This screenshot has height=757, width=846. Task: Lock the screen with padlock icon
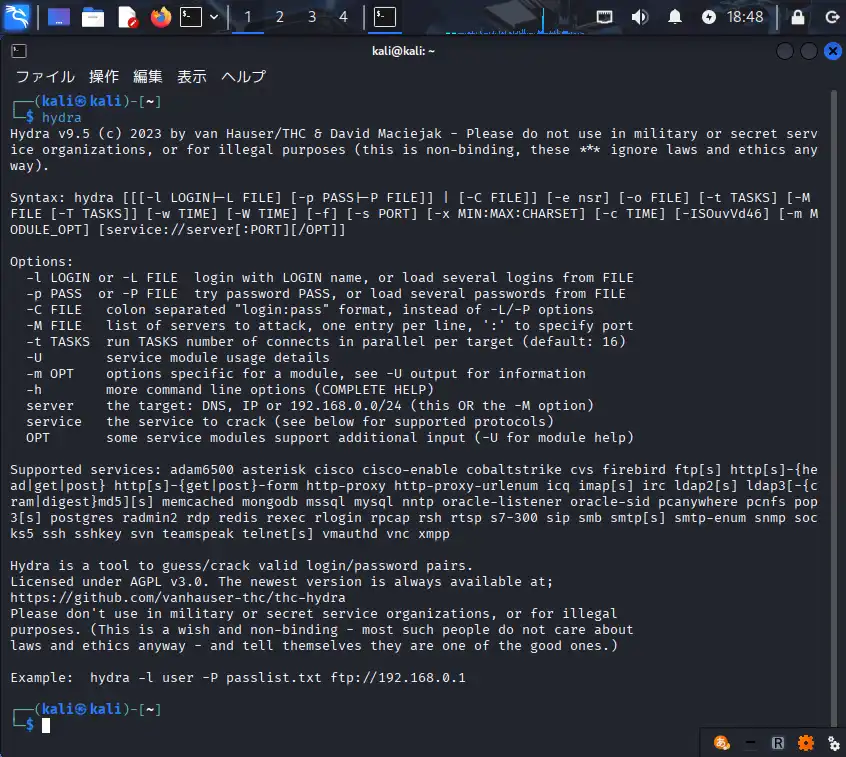coord(798,17)
